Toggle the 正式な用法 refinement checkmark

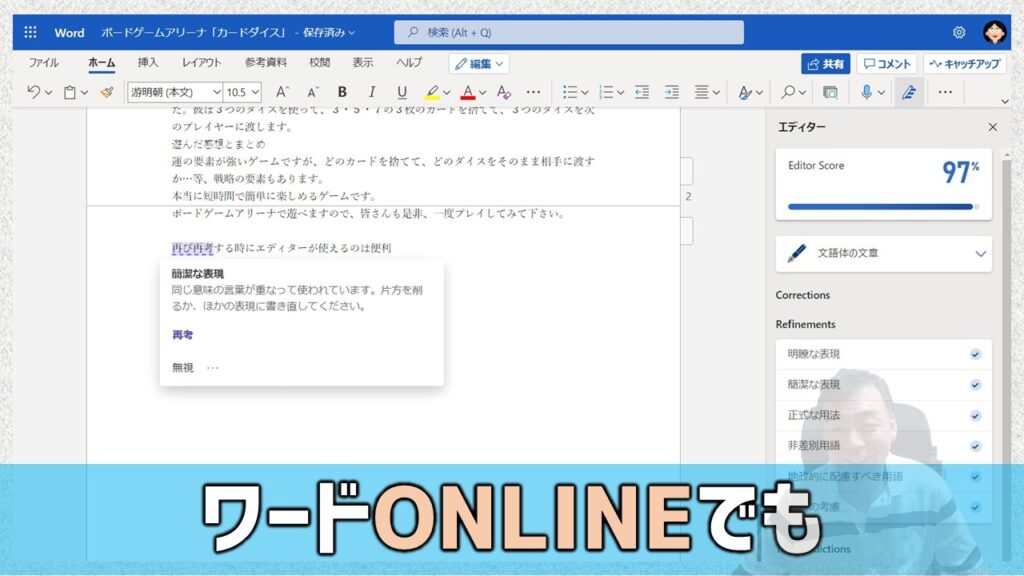[975, 415]
